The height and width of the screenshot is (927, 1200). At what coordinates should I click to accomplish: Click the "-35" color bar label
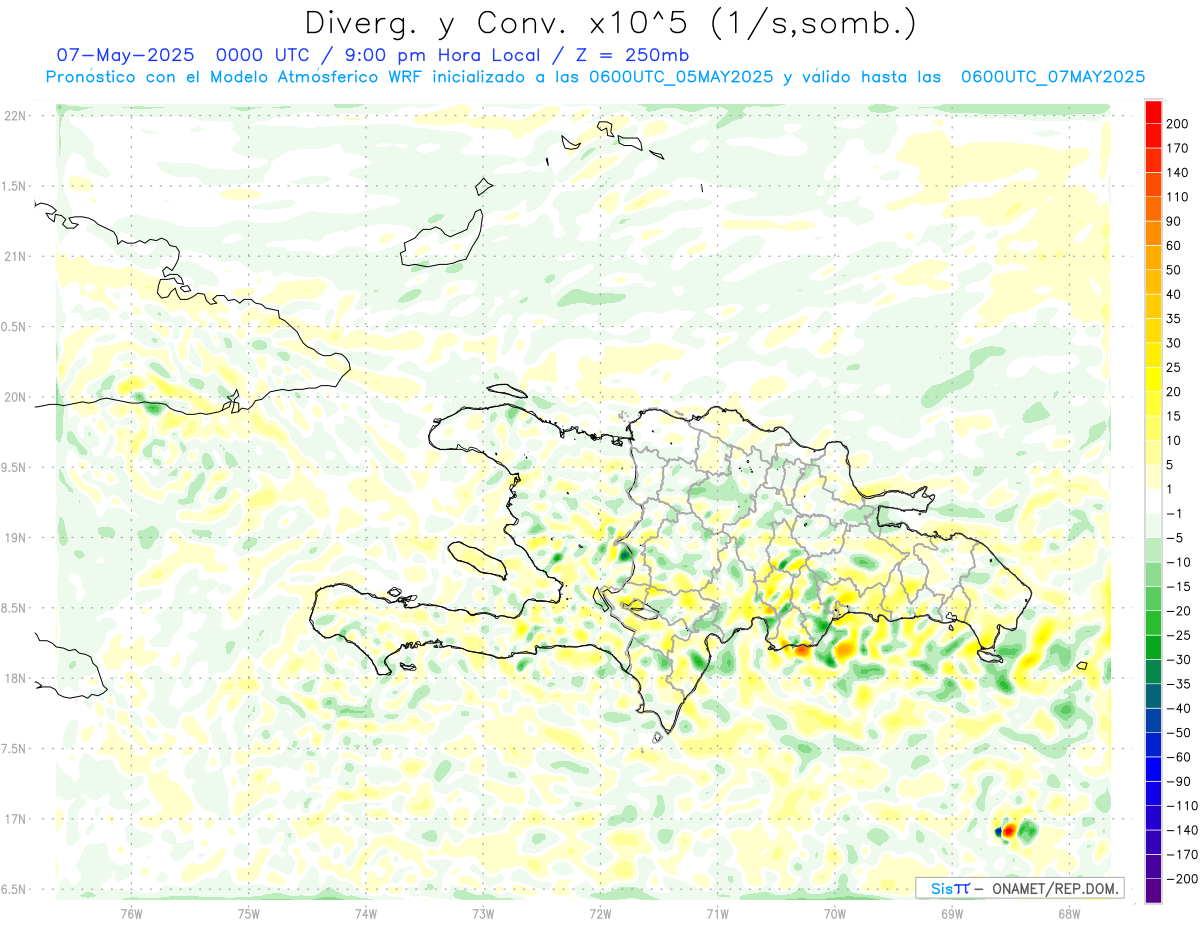coord(1178,684)
